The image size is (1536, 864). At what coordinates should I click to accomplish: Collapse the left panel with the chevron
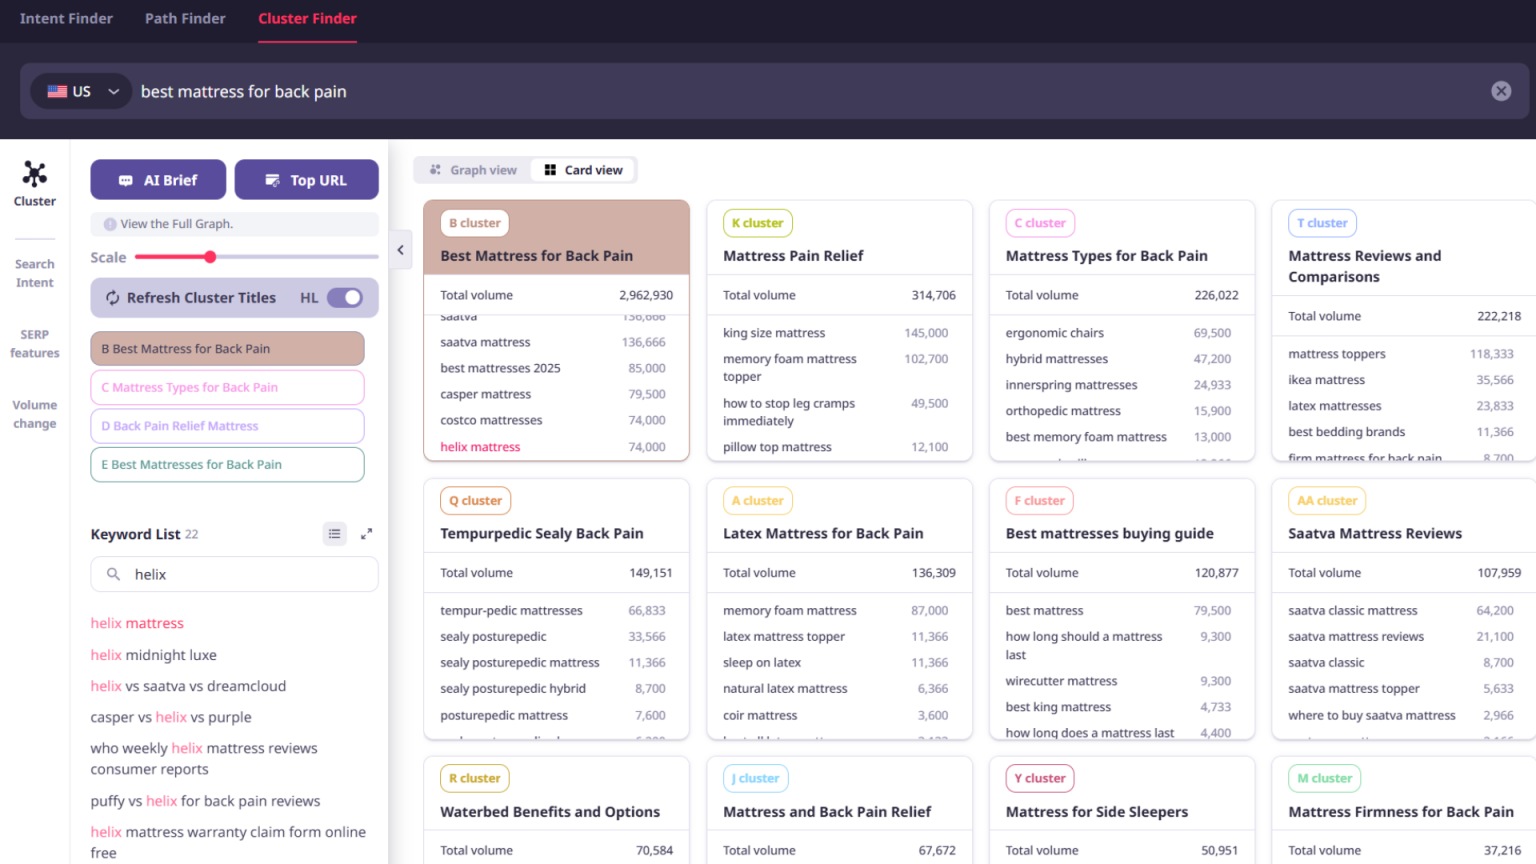[x=400, y=249]
